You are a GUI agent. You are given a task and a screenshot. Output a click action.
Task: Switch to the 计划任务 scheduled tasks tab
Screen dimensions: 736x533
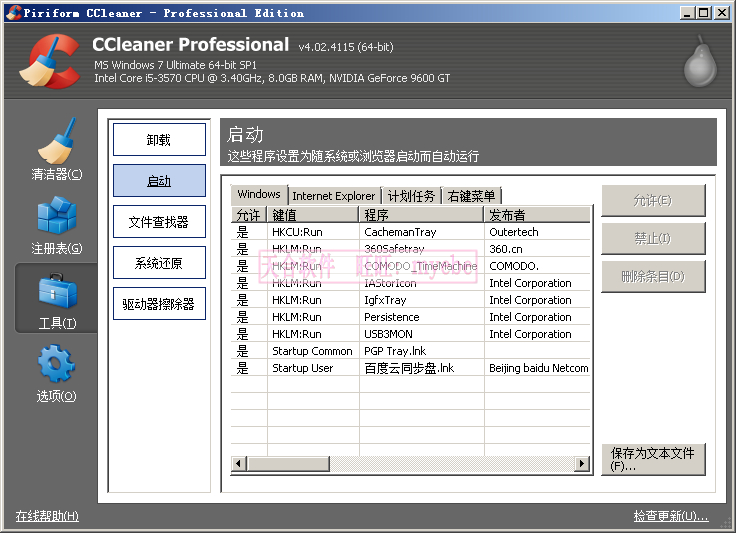pyautogui.click(x=411, y=196)
